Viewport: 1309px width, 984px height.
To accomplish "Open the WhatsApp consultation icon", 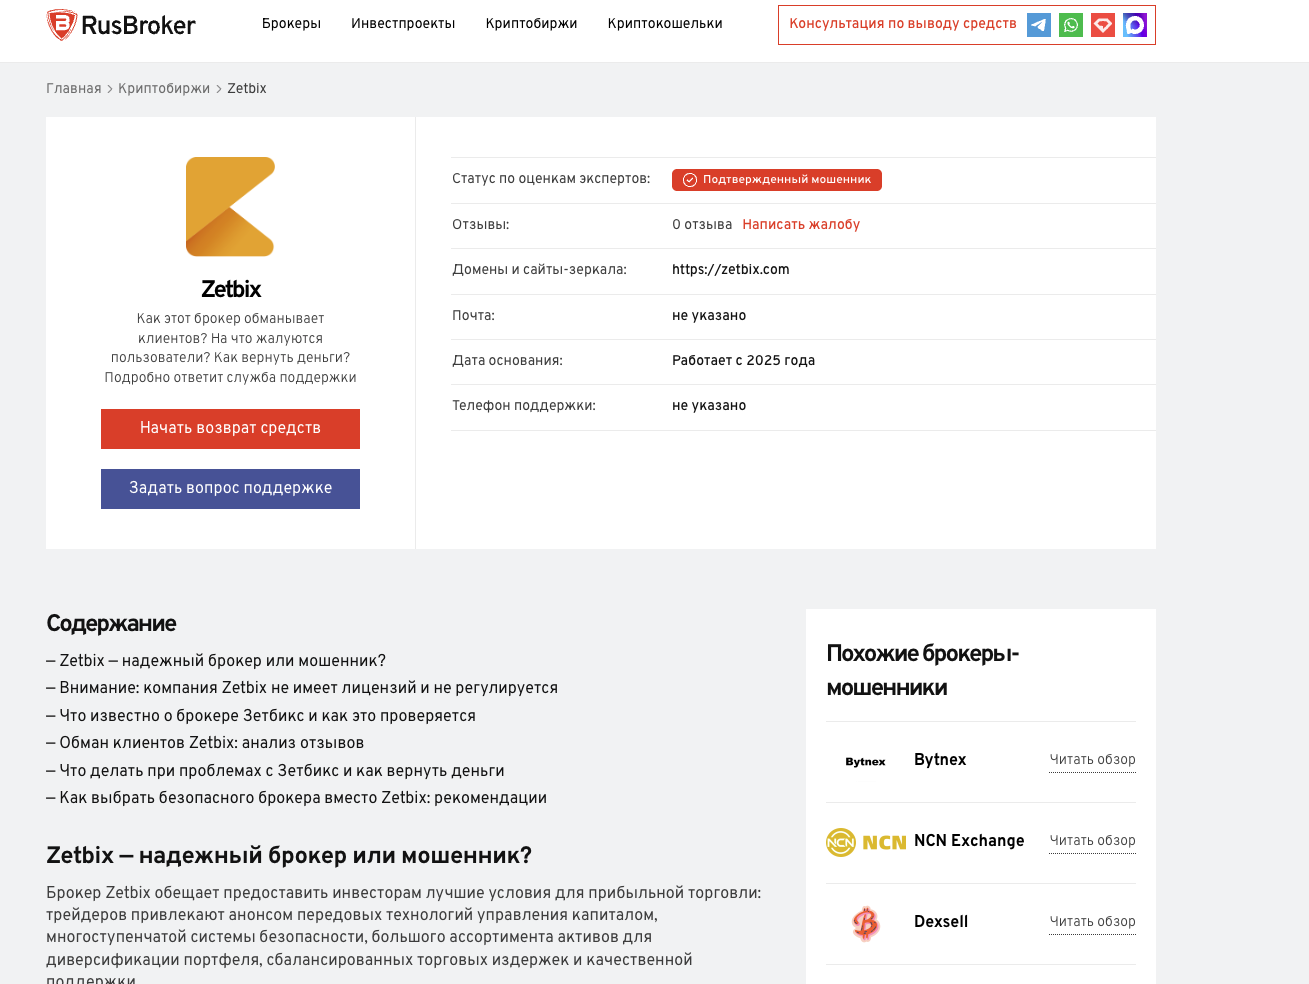I will (x=1071, y=25).
